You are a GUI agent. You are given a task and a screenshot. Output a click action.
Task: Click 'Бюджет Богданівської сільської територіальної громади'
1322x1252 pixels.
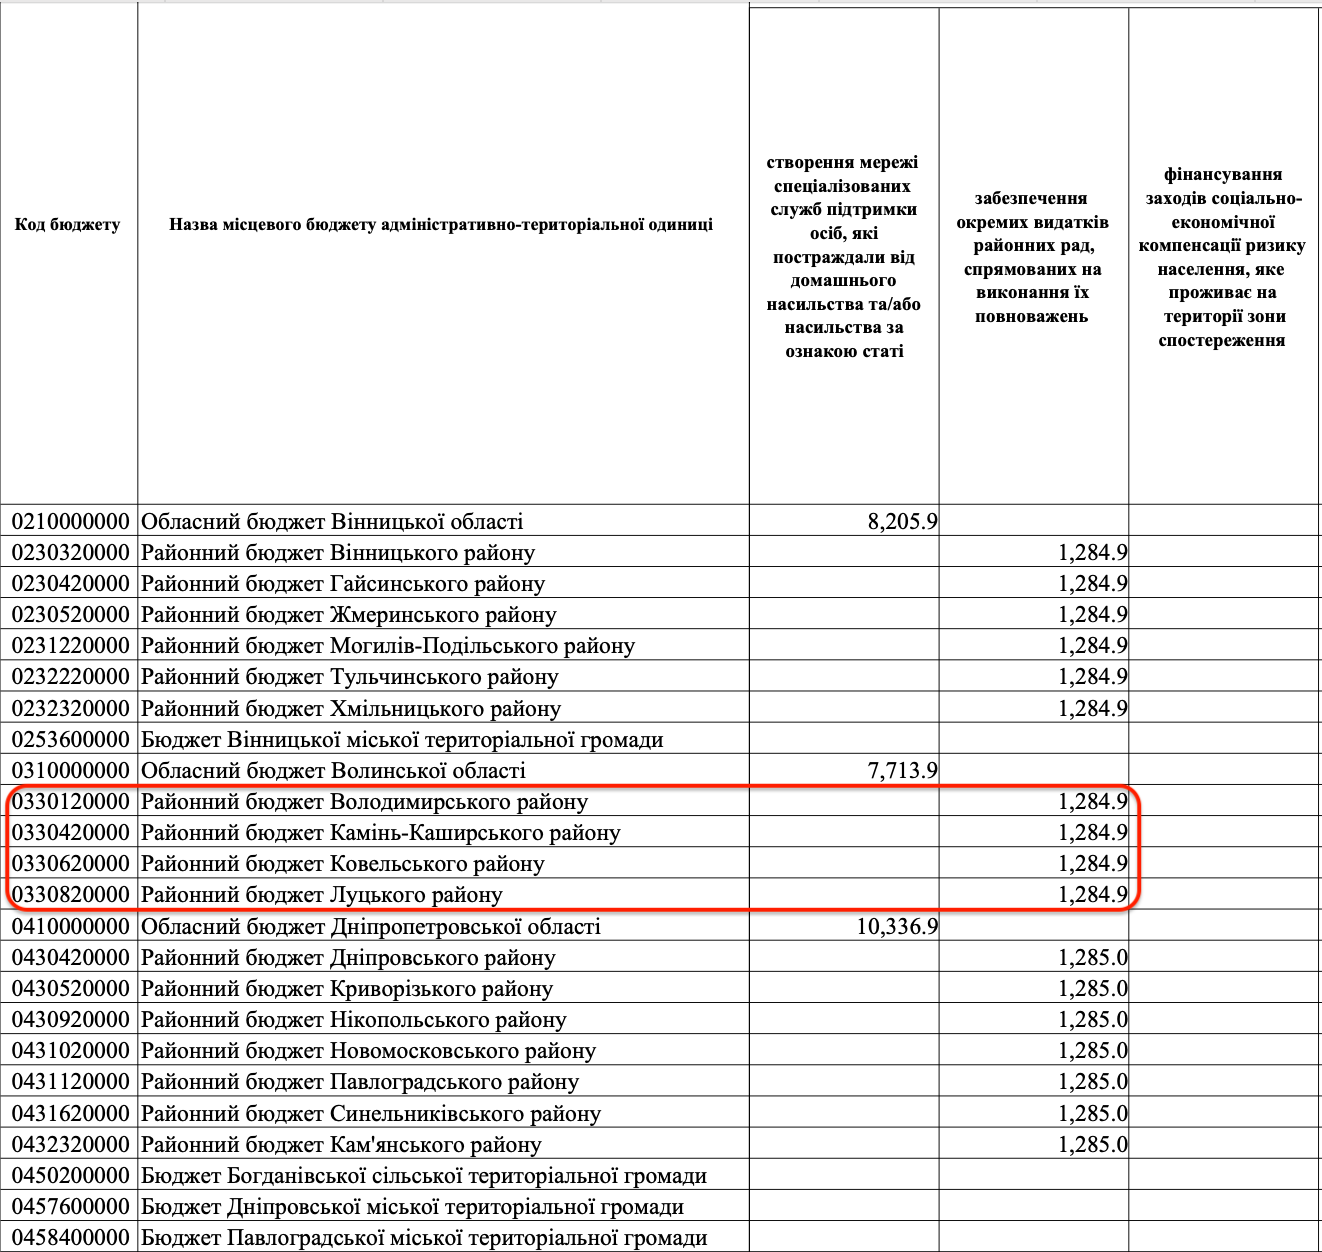pyautogui.click(x=424, y=1176)
